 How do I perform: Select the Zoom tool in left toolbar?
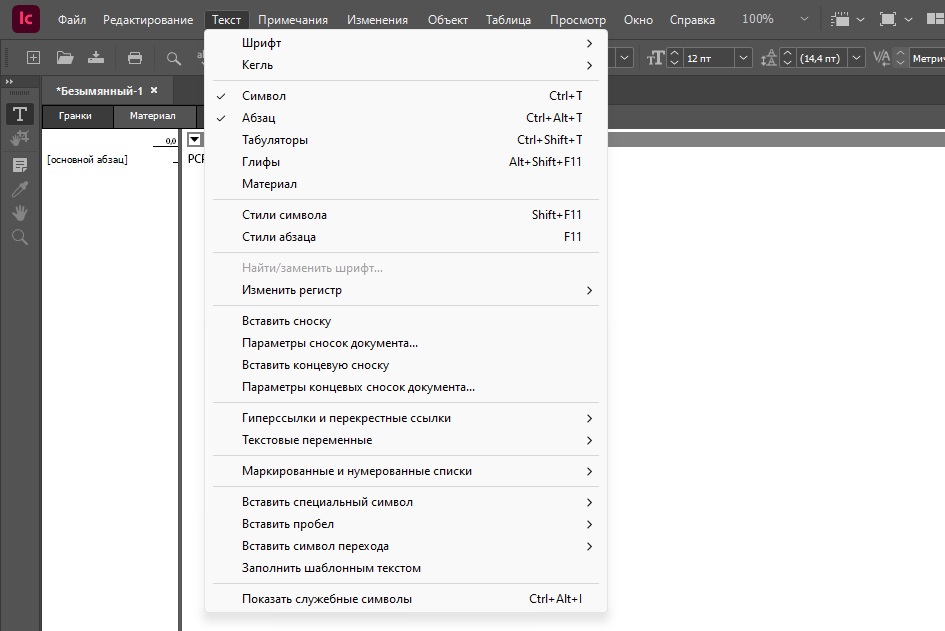pyautogui.click(x=20, y=238)
